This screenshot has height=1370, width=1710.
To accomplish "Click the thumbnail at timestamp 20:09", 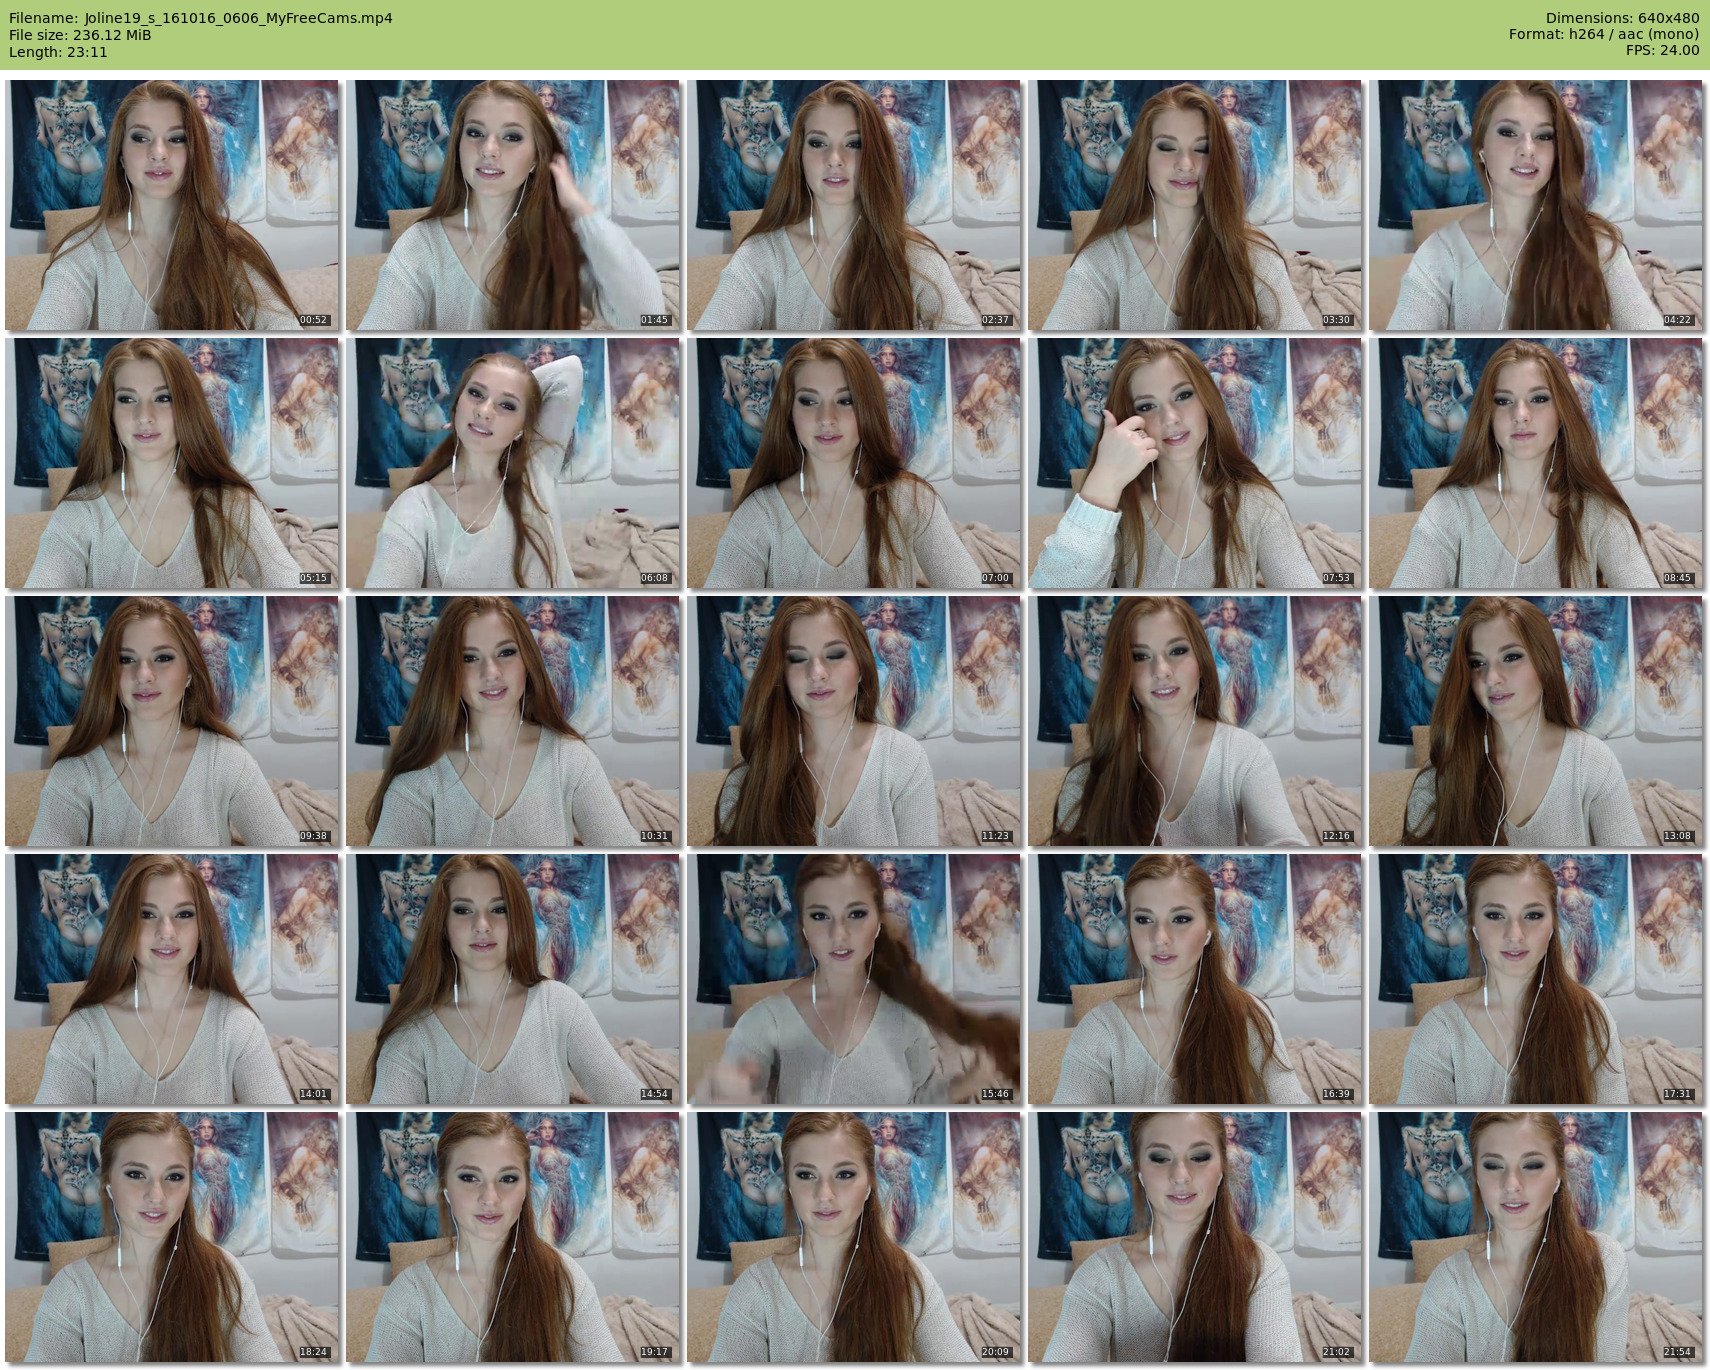I will tap(854, 1237).
